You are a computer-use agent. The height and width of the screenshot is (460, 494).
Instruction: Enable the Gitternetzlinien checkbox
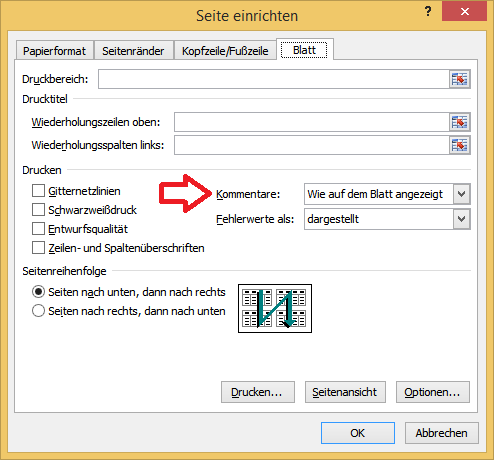(x=38, y=191)
